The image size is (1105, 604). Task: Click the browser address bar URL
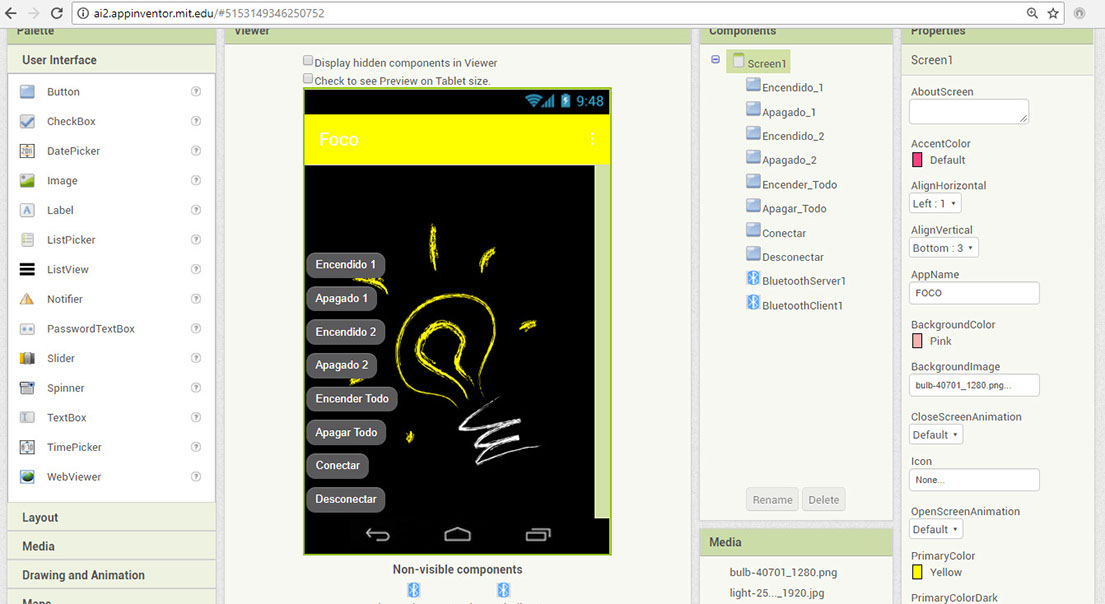click(209, 13)
